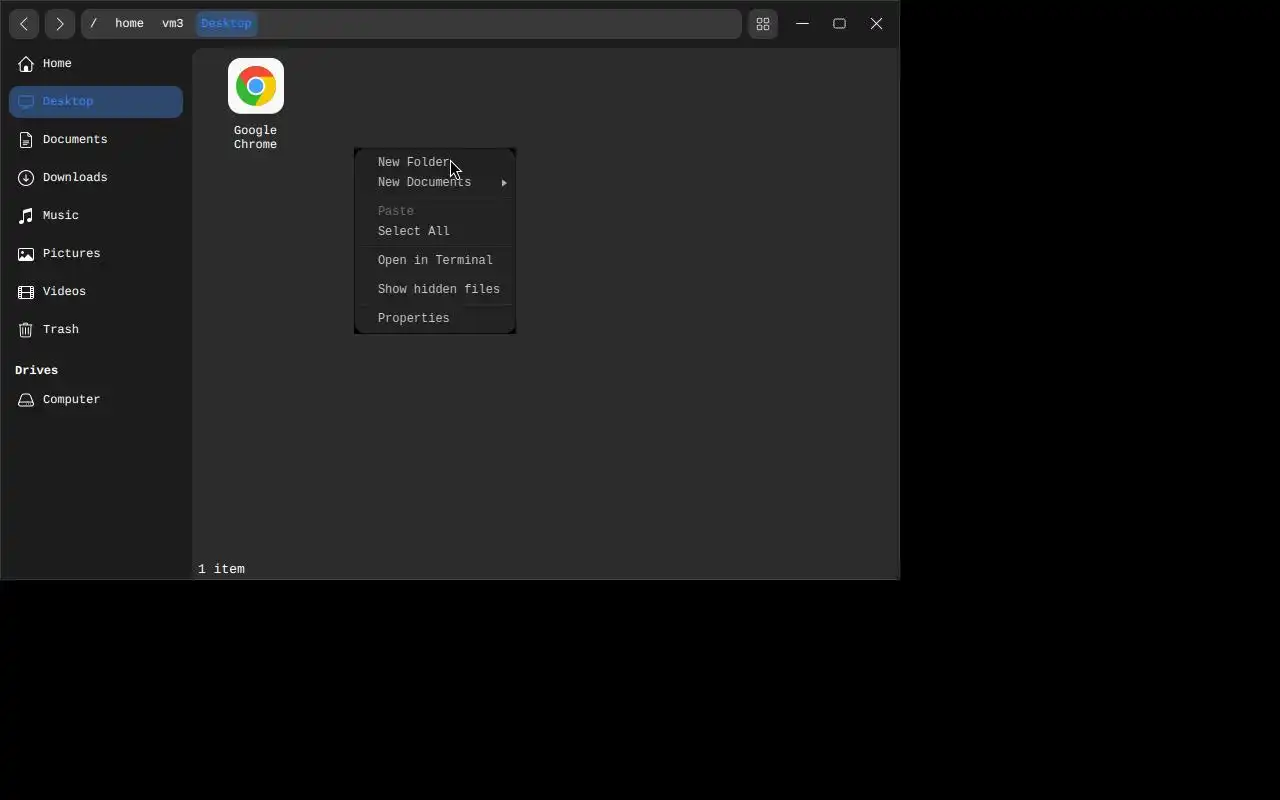Open Downloads label in the sidebar

click(x=75, y=178)
